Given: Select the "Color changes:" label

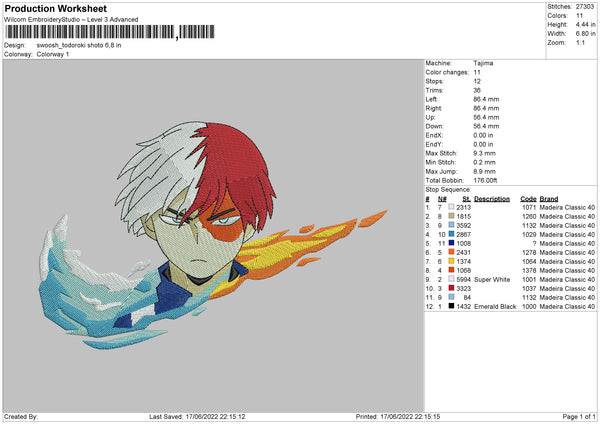Looking at the screenshot, I should (x=447, y=72).
